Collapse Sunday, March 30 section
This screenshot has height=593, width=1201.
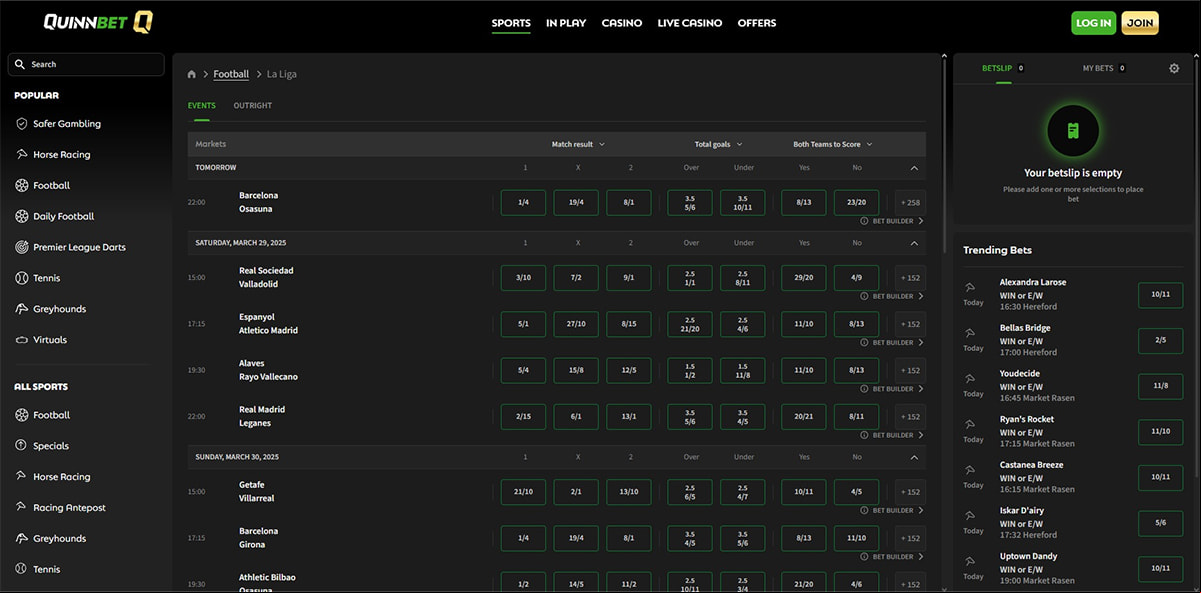pyautogui.click(x=914, y=457)
